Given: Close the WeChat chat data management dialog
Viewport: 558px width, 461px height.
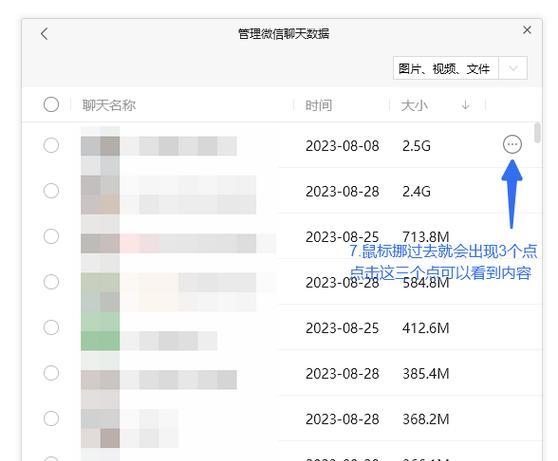Looking at the screenshot, I should coord(527,30).
